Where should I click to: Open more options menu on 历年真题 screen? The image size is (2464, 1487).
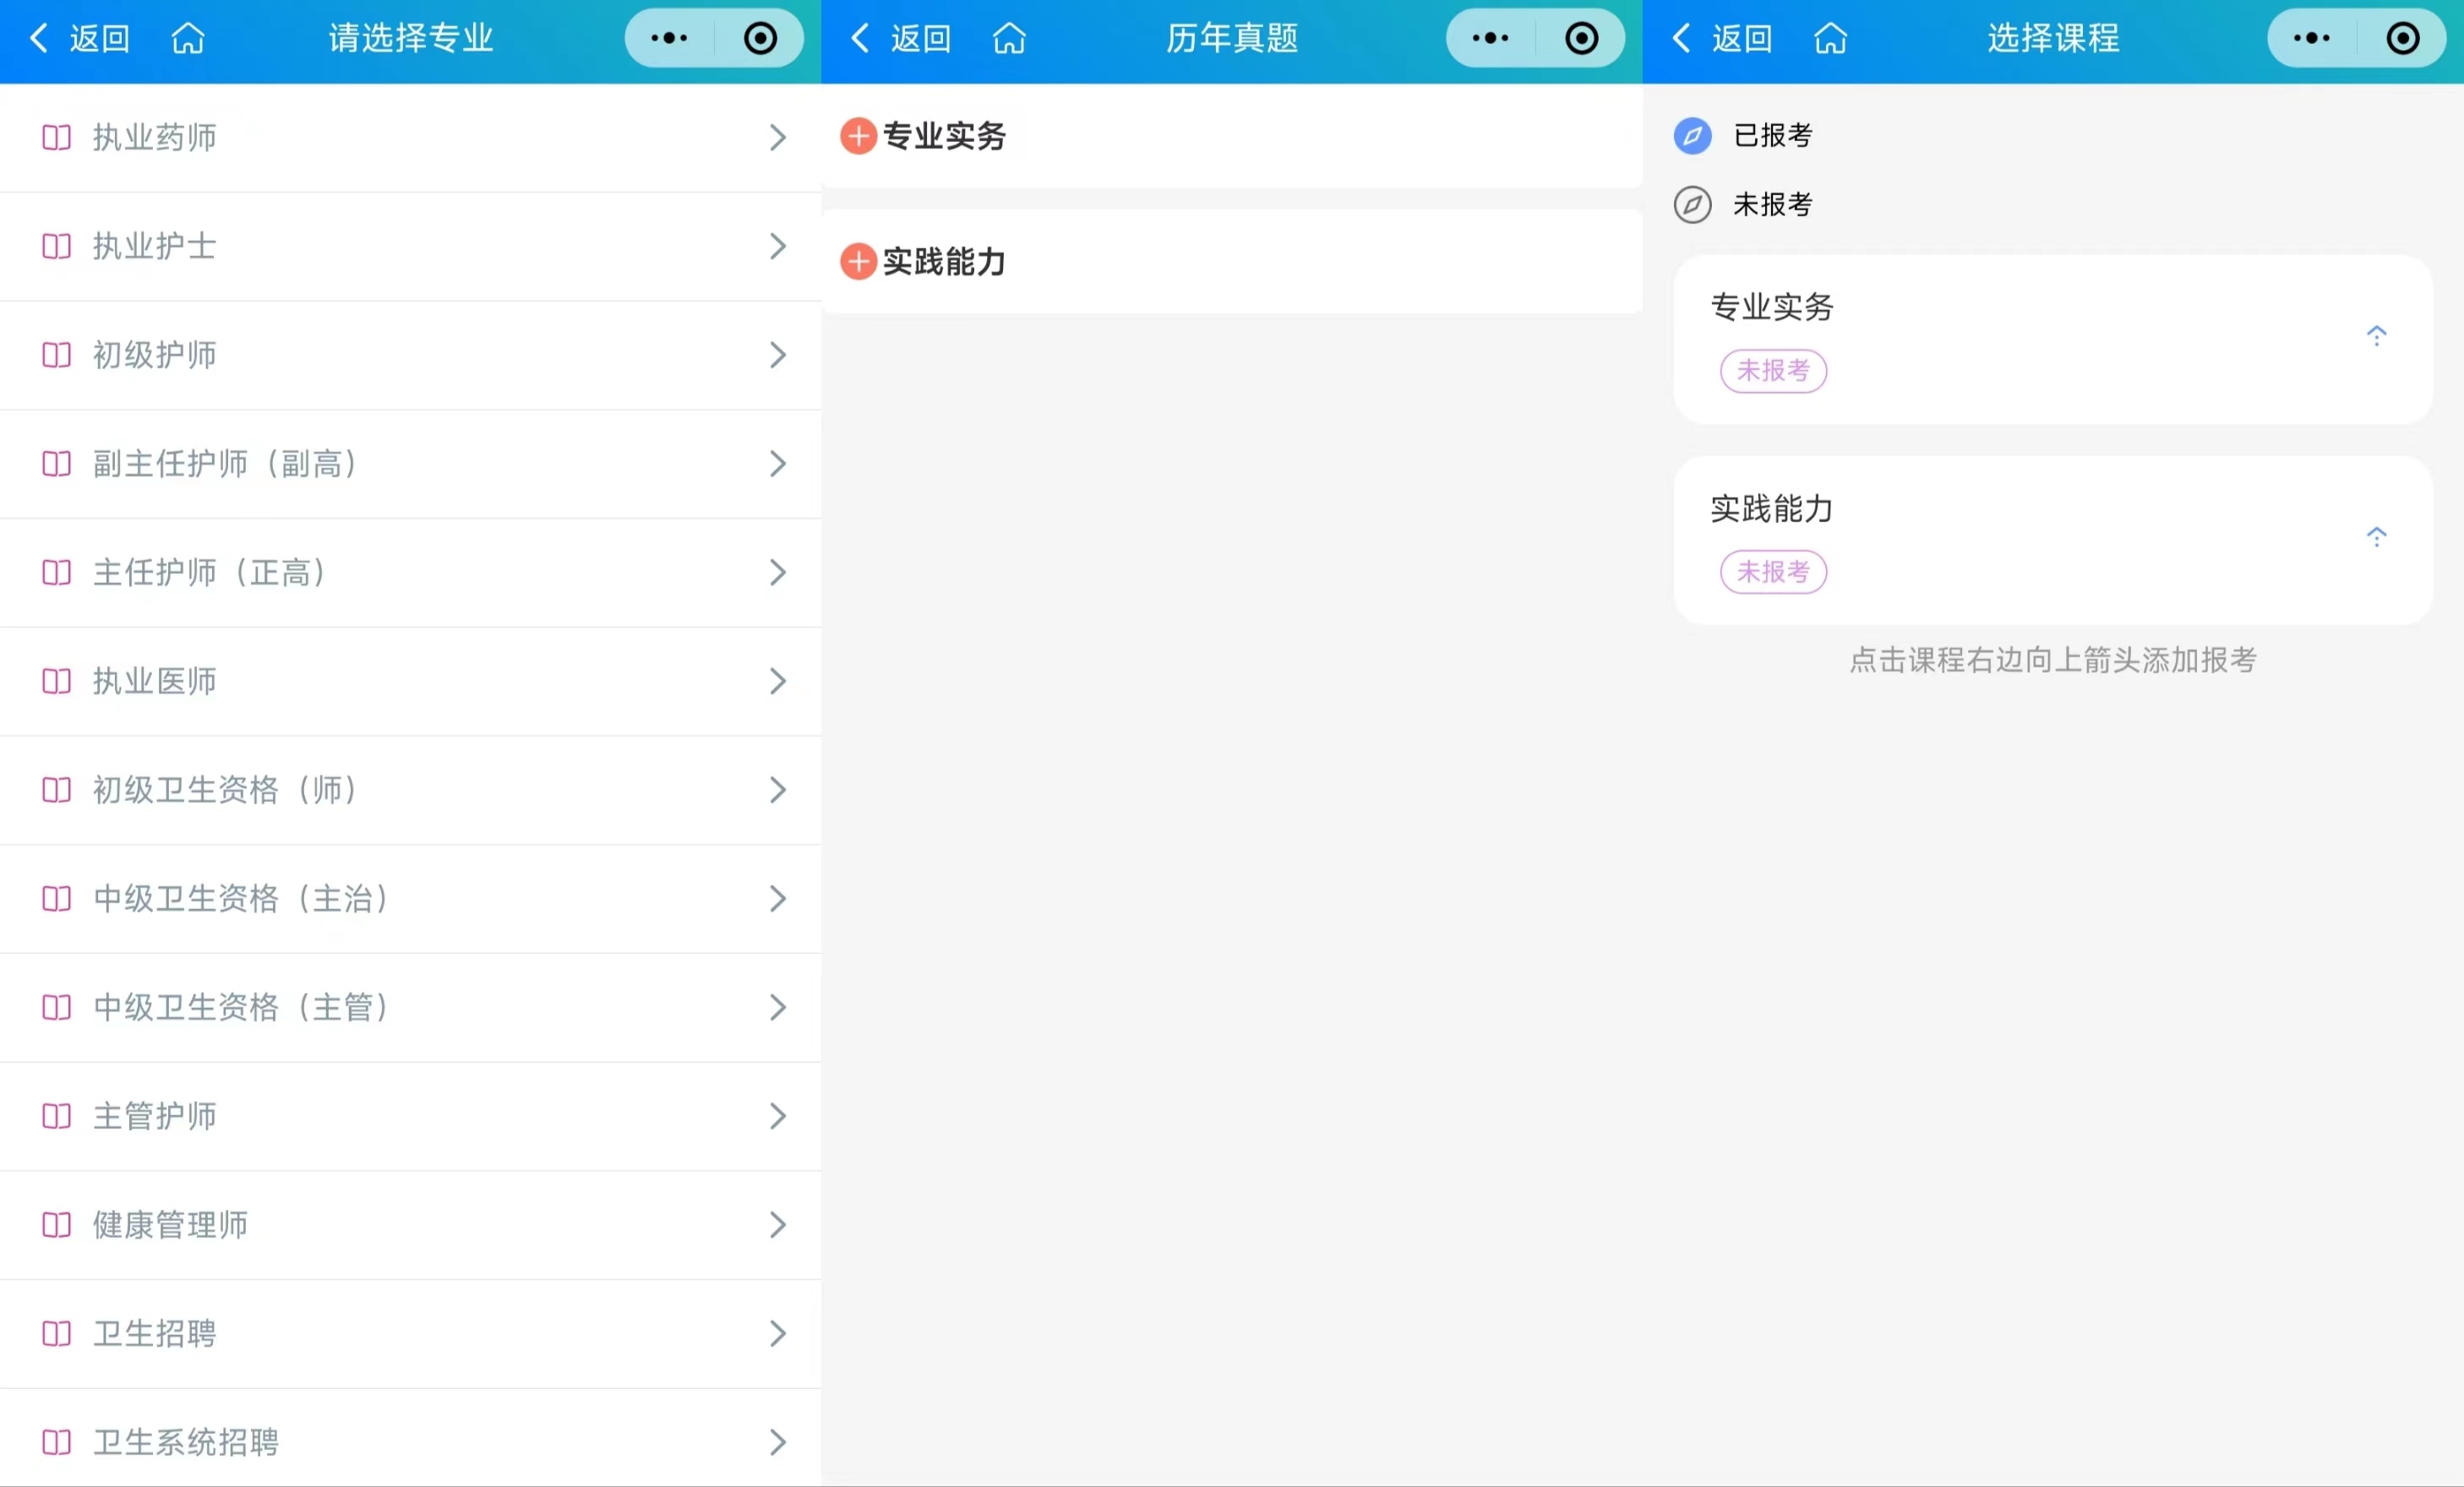point(1490,38)
